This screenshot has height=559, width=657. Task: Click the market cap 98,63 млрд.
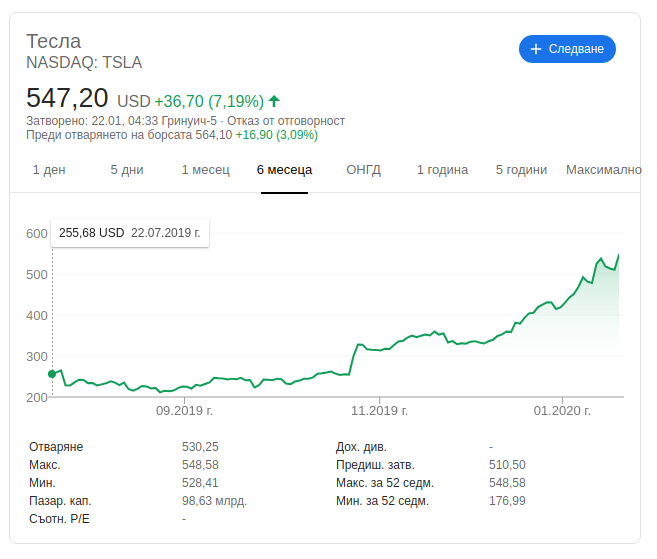point(215,501)
